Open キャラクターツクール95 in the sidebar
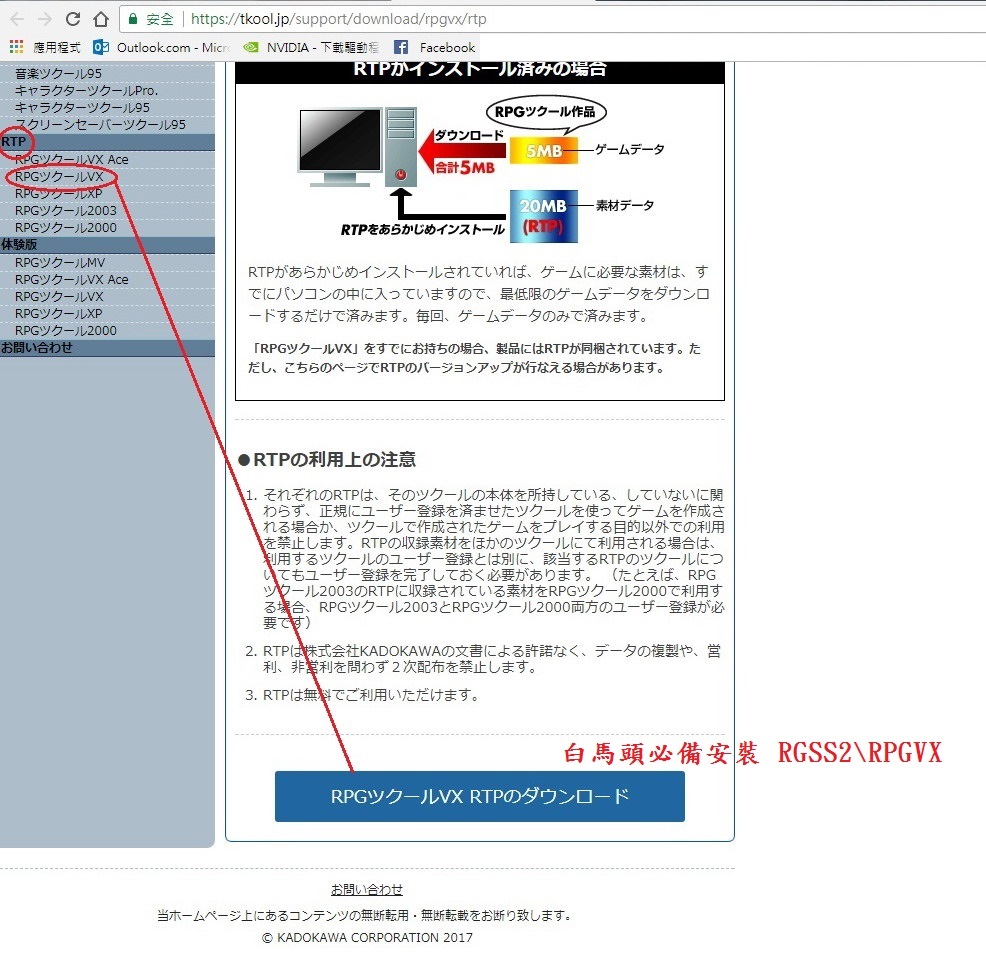 [x=82, y=108]
